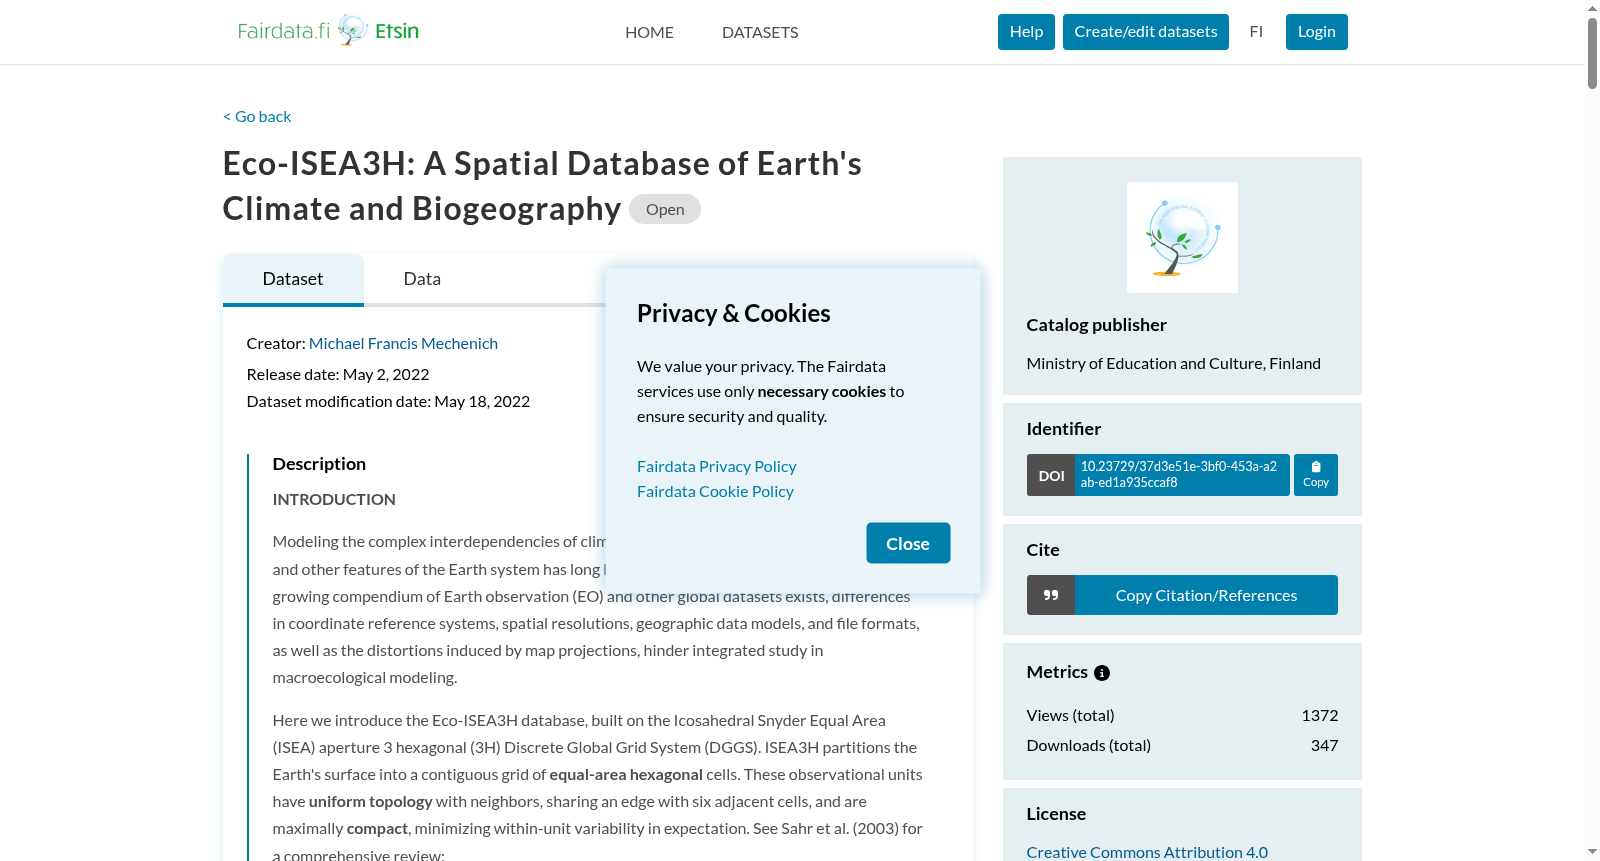Image resolution: width=1600 pixels, height=861 pixels.
Task: Click the Login button
Action: tap(1317, 32)
